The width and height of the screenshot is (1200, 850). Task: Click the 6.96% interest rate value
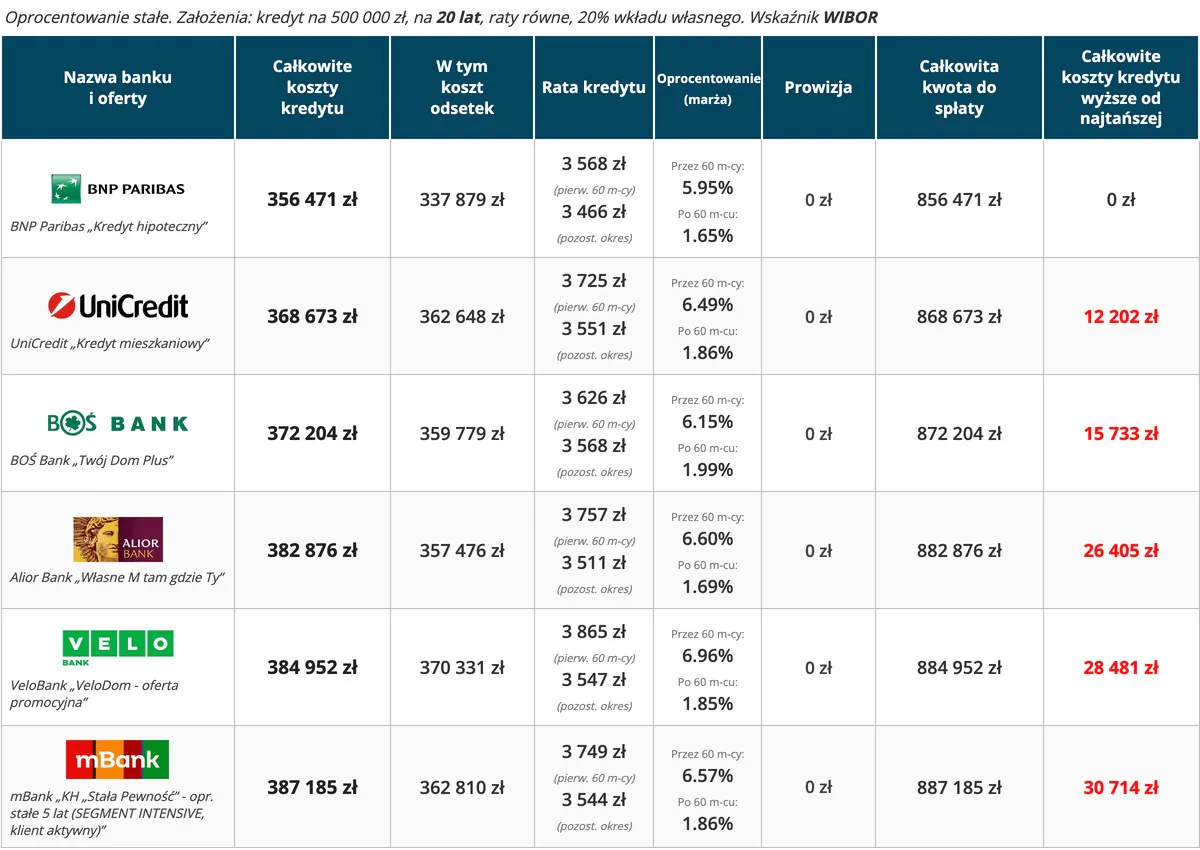coord(708,655)
